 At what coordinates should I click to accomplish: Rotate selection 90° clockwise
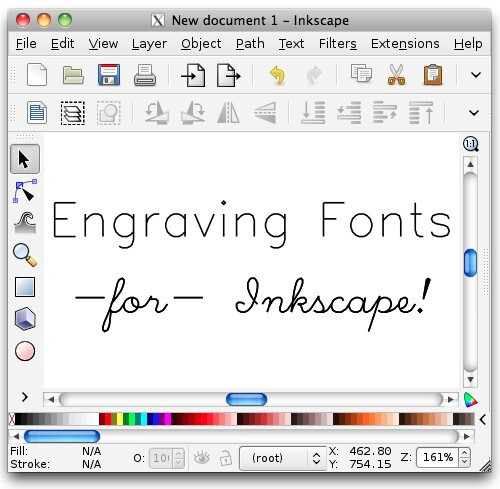pyautogui.click(x=193, y=113)
